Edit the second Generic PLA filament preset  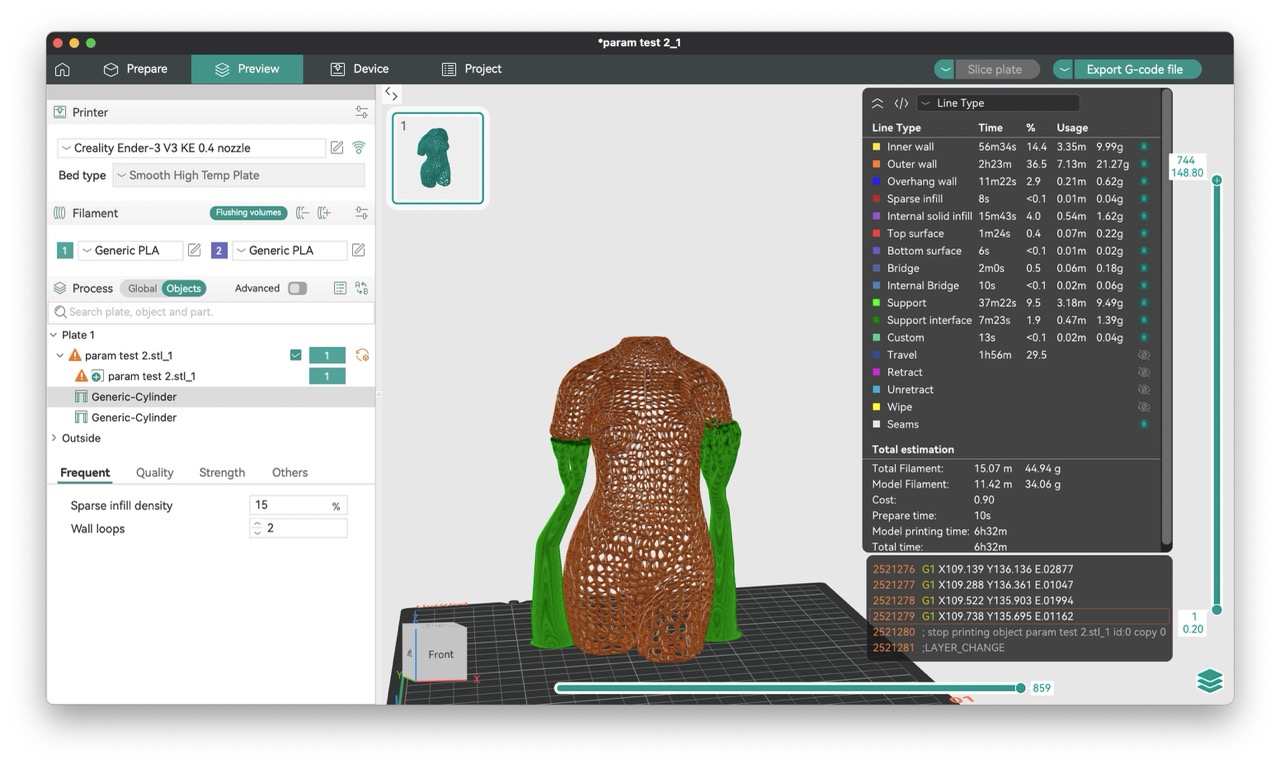[358, 250]
